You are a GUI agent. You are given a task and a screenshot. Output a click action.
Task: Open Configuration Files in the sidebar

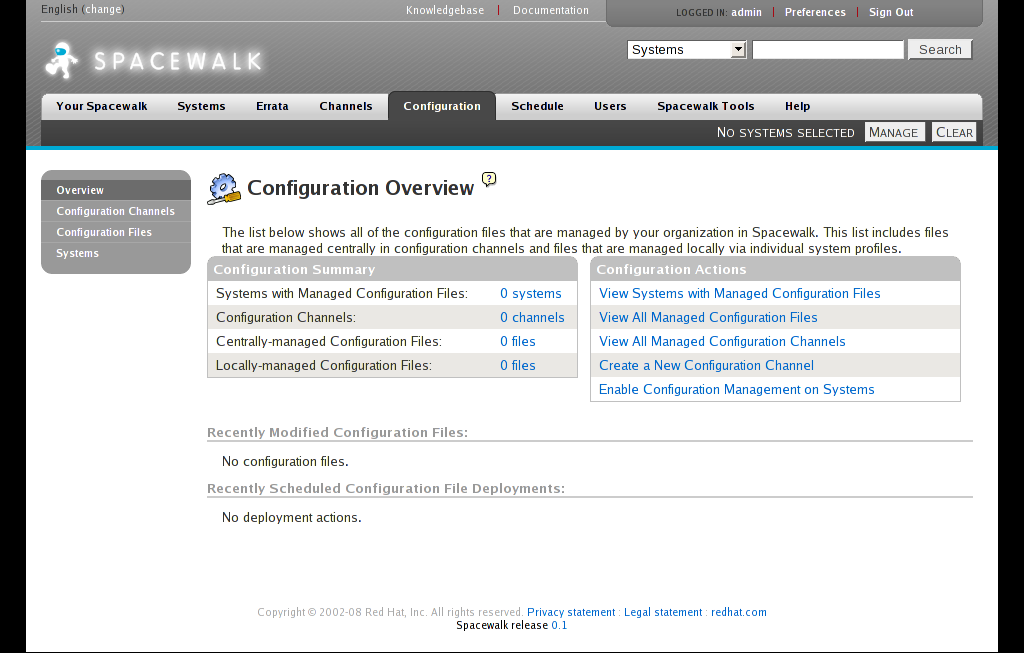[116, 232]
